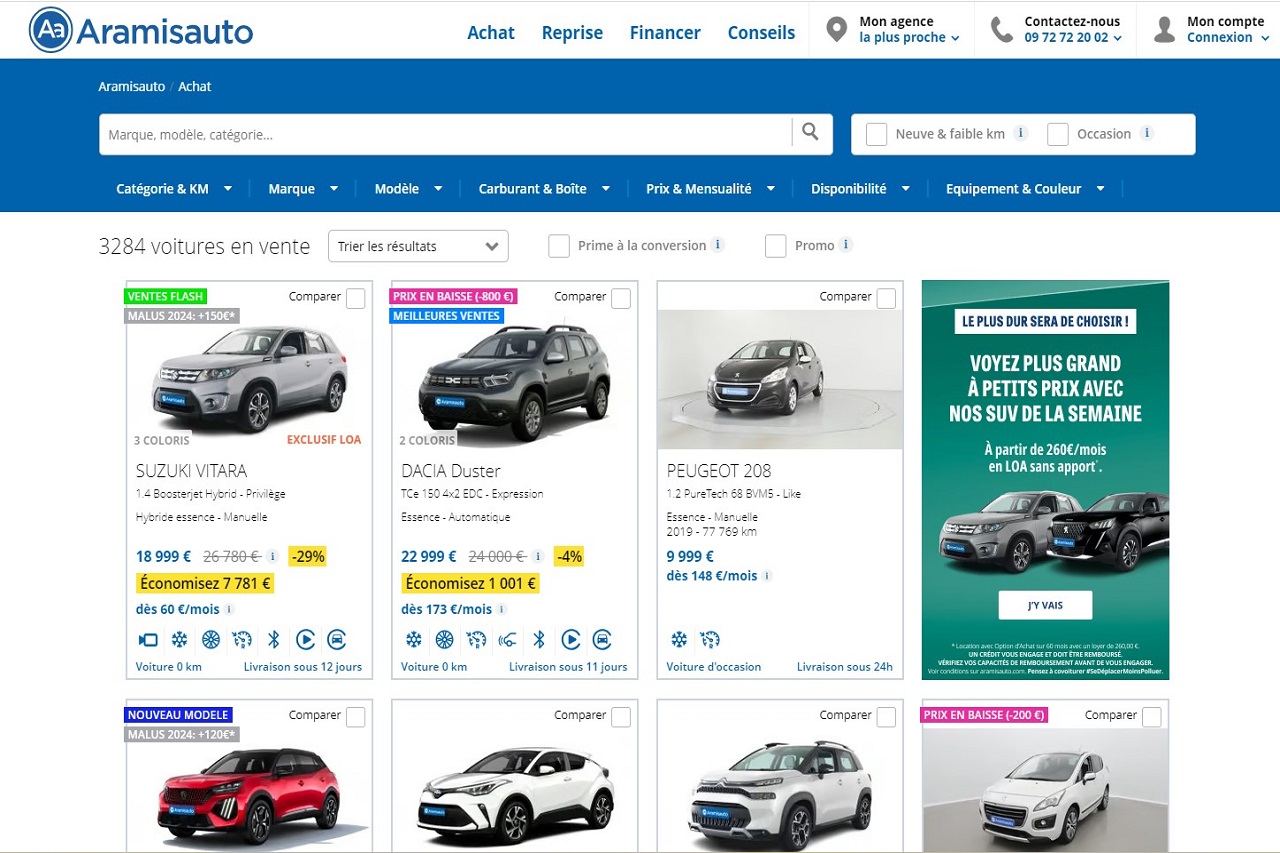Open the Trier les résultats dropdown
The width and height of the screenshot is (1280, 853).
pos(418,246)
